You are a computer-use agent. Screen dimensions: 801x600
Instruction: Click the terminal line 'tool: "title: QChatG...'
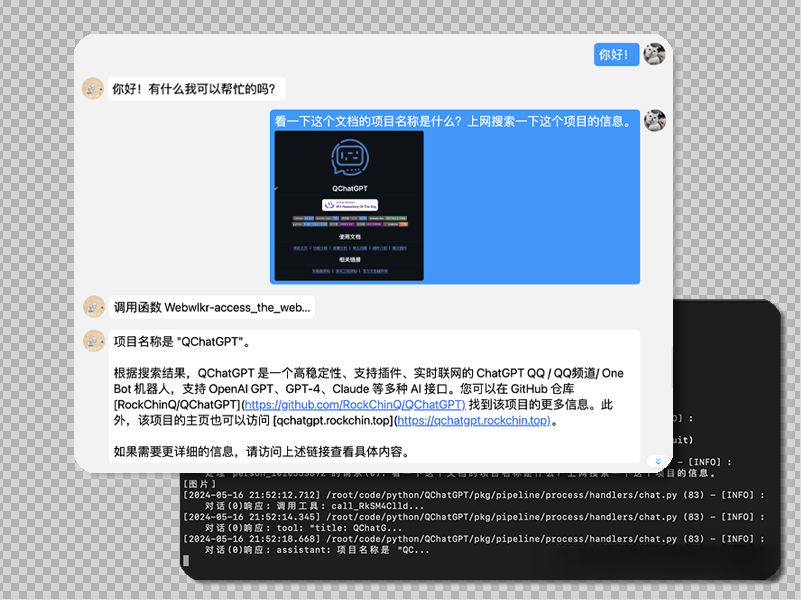pos(303,528)
